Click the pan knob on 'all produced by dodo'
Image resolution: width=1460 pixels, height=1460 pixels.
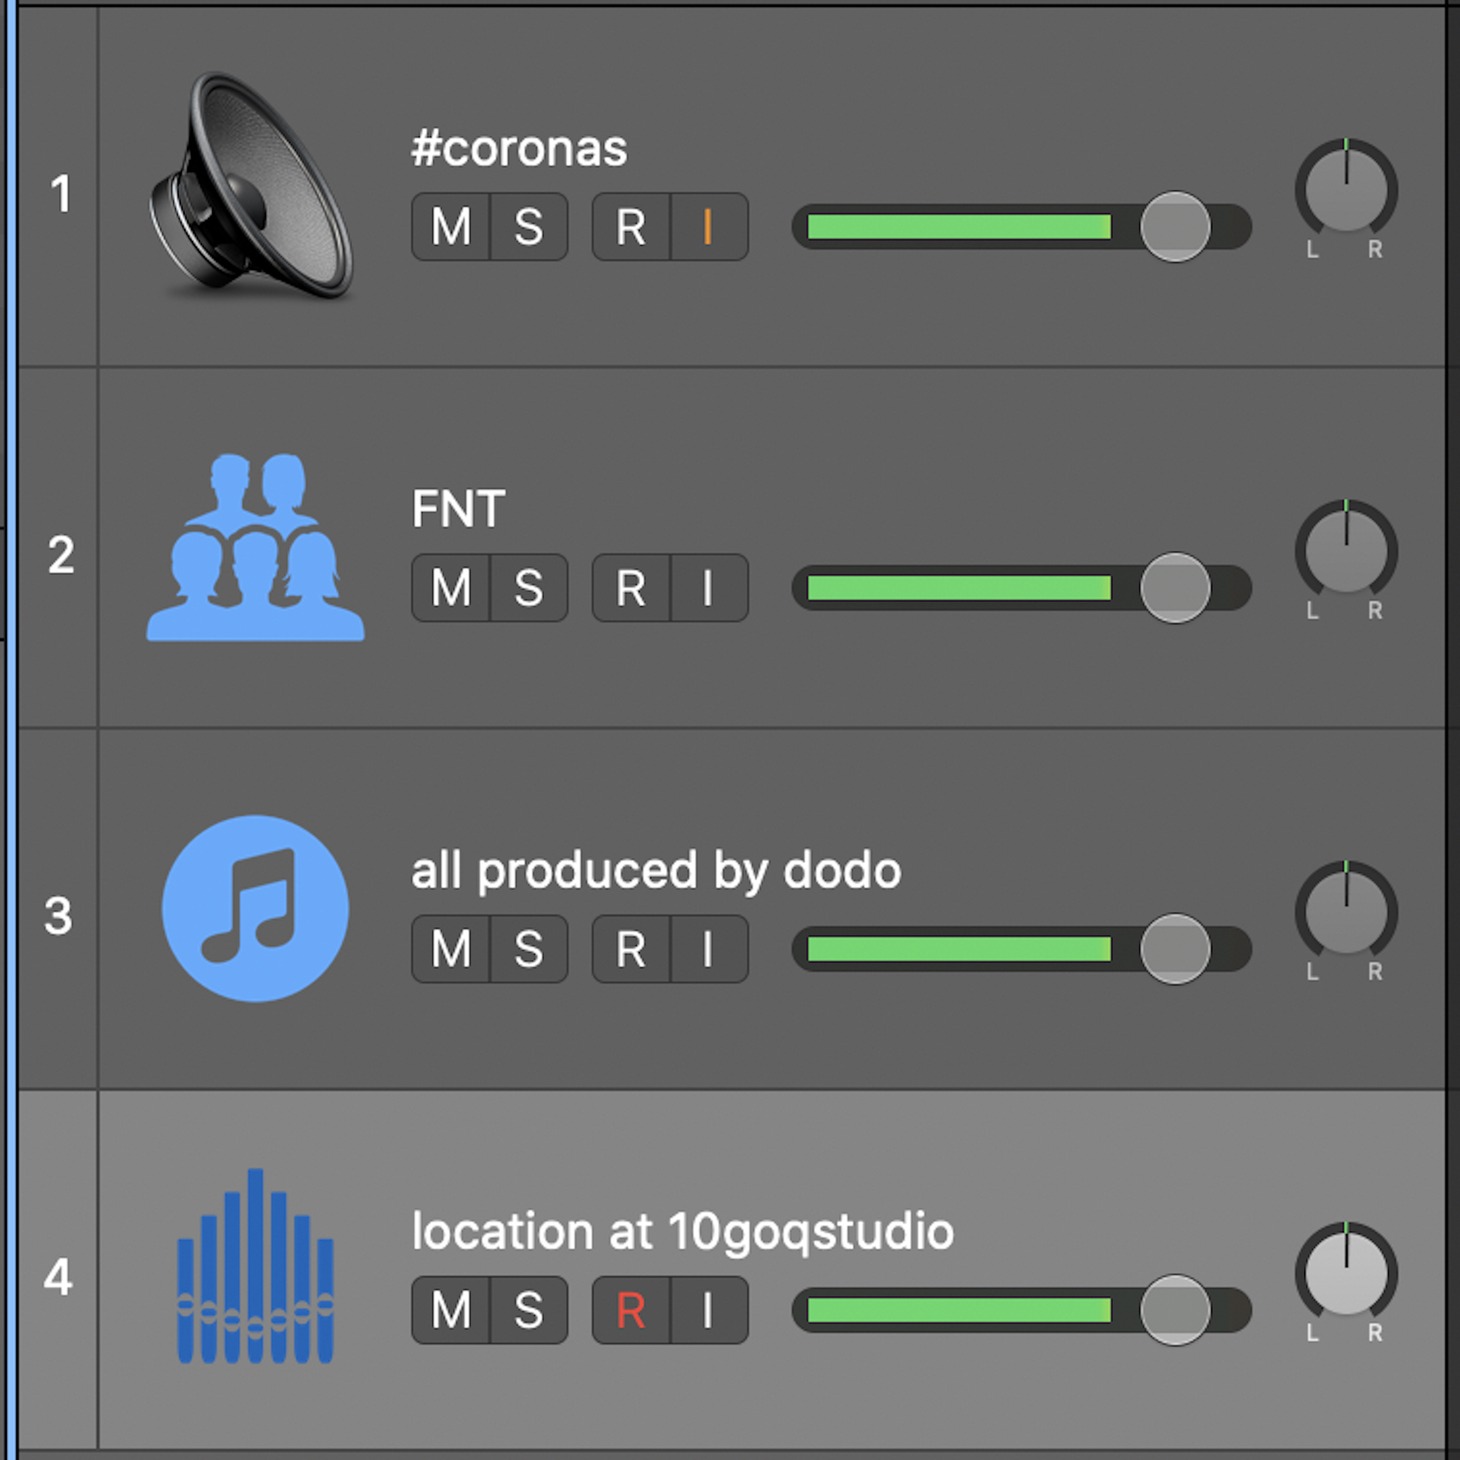[1346, 912]
